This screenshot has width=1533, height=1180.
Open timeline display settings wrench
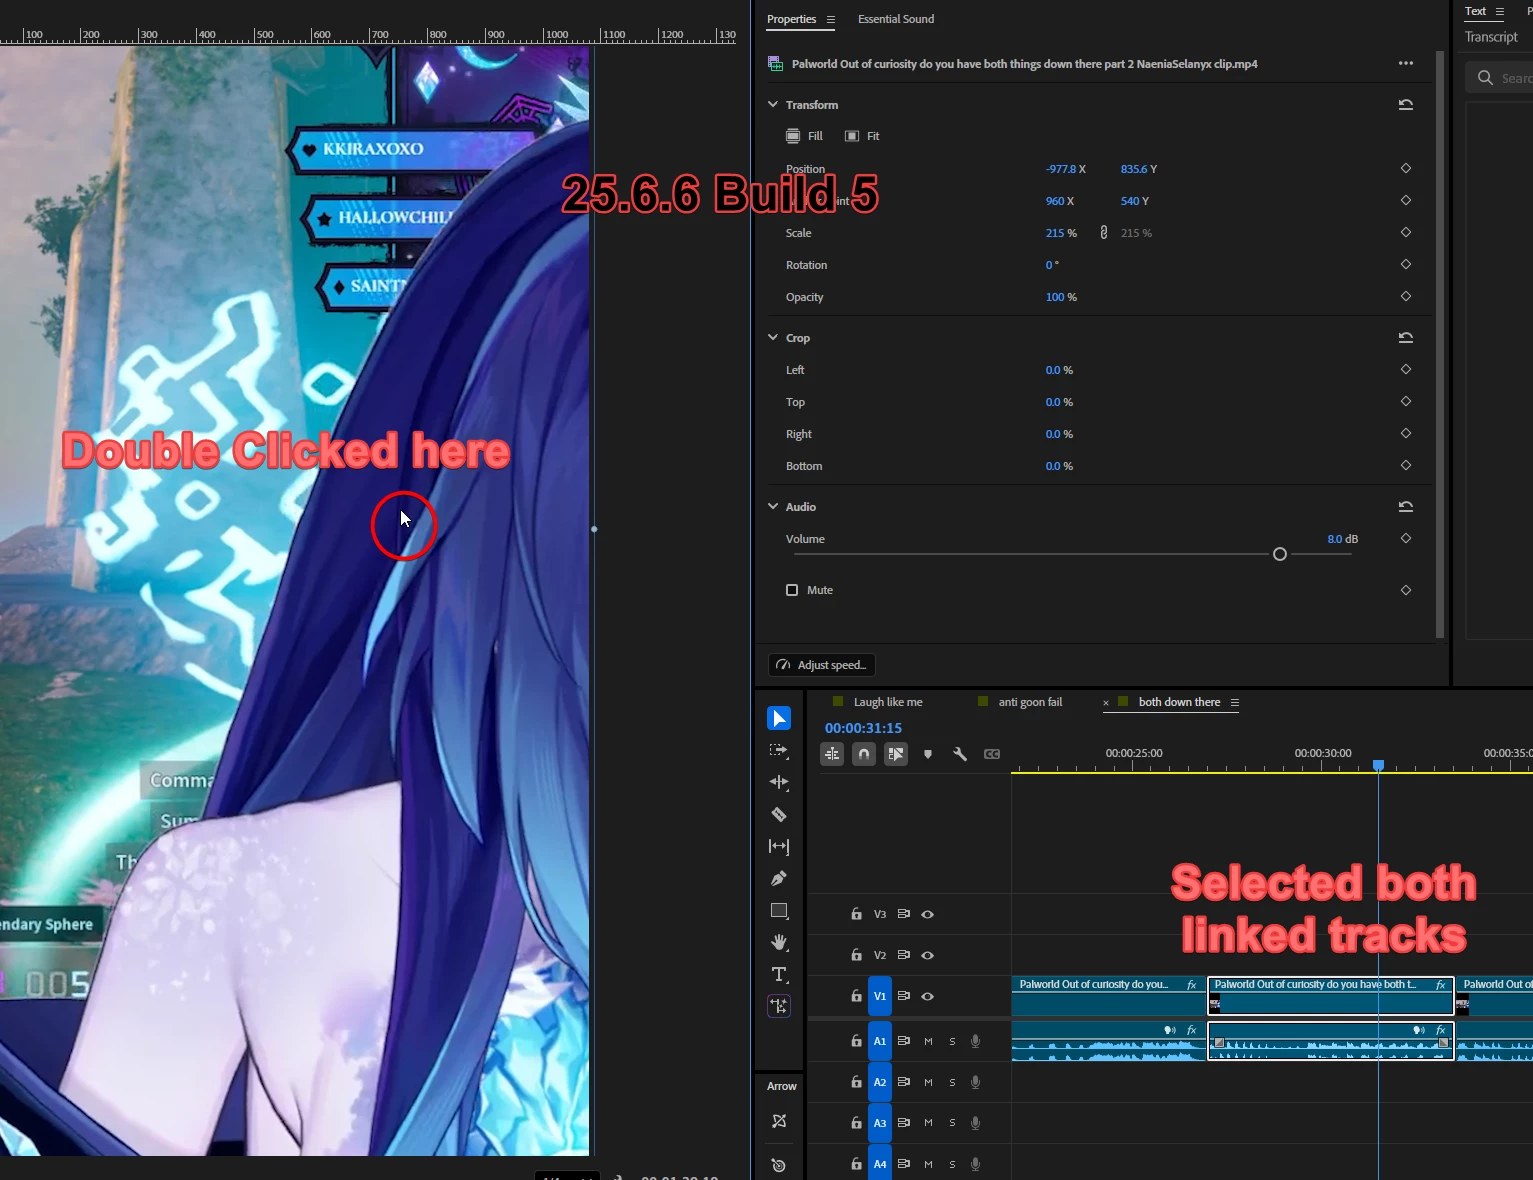click(960, 754)
